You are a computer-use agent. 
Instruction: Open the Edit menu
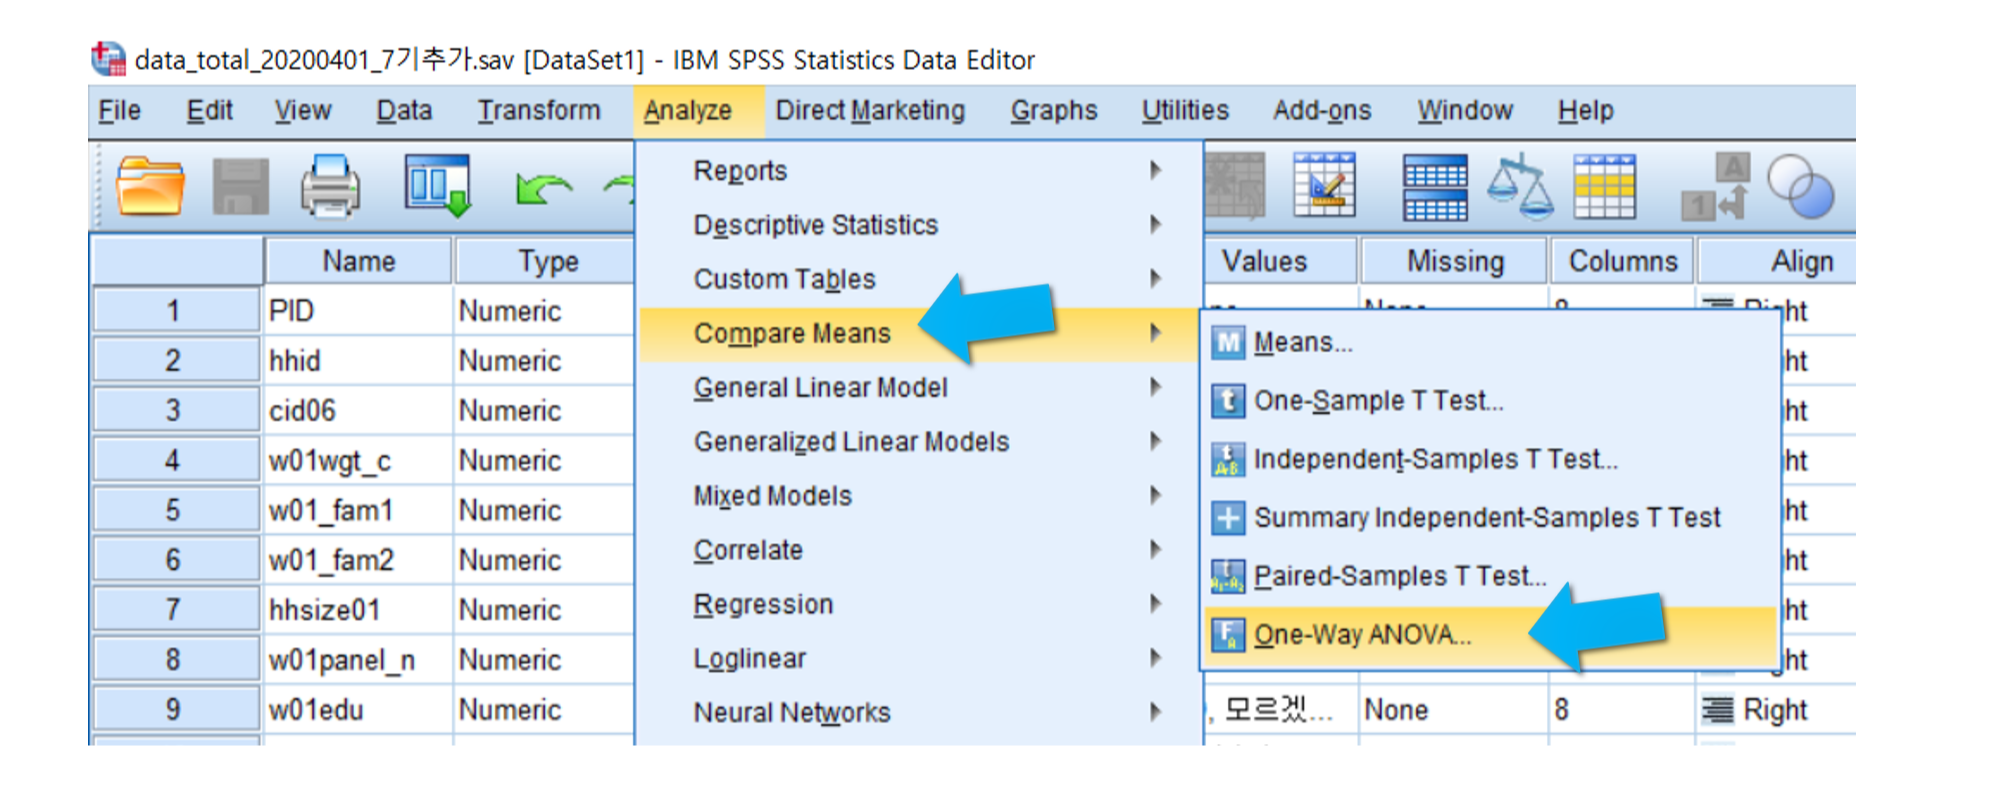click(x=209, y=110)
